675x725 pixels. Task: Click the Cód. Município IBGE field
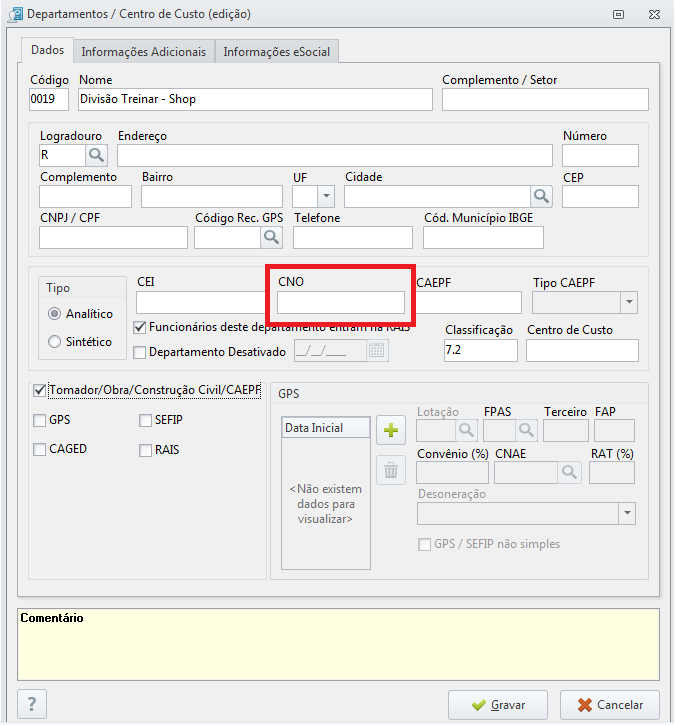click(x=483, y=238)
